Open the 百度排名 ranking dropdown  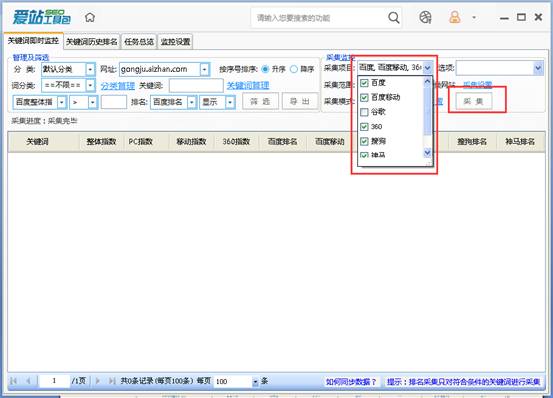pyautogui.click(x=192, y=102)
